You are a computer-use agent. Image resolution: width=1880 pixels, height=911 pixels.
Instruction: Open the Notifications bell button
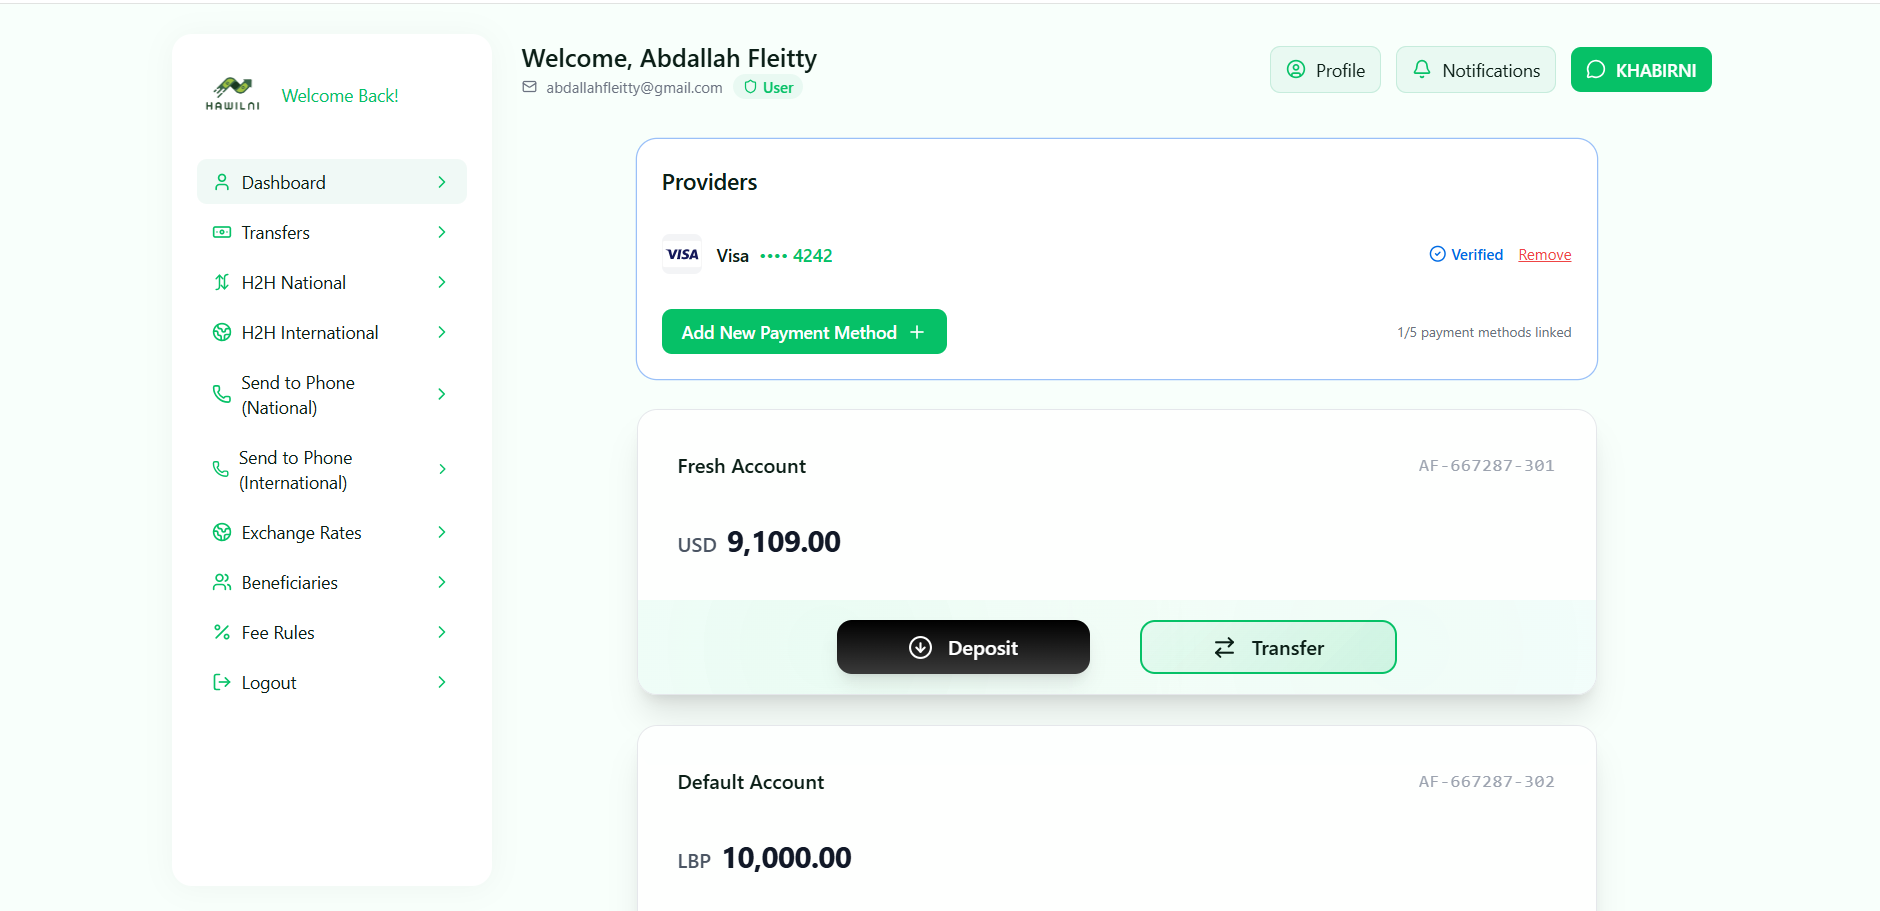pyautogui.click(x=1475, y=70)
